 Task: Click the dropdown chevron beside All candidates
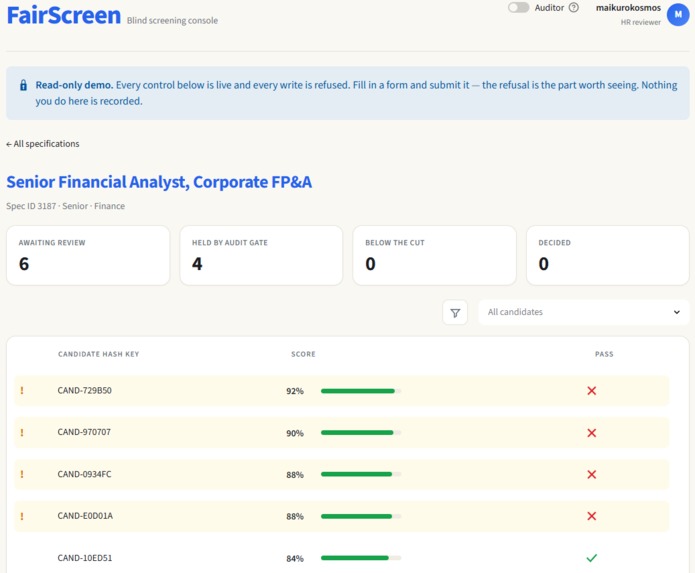pyautogui.click(x=676, y=312)
